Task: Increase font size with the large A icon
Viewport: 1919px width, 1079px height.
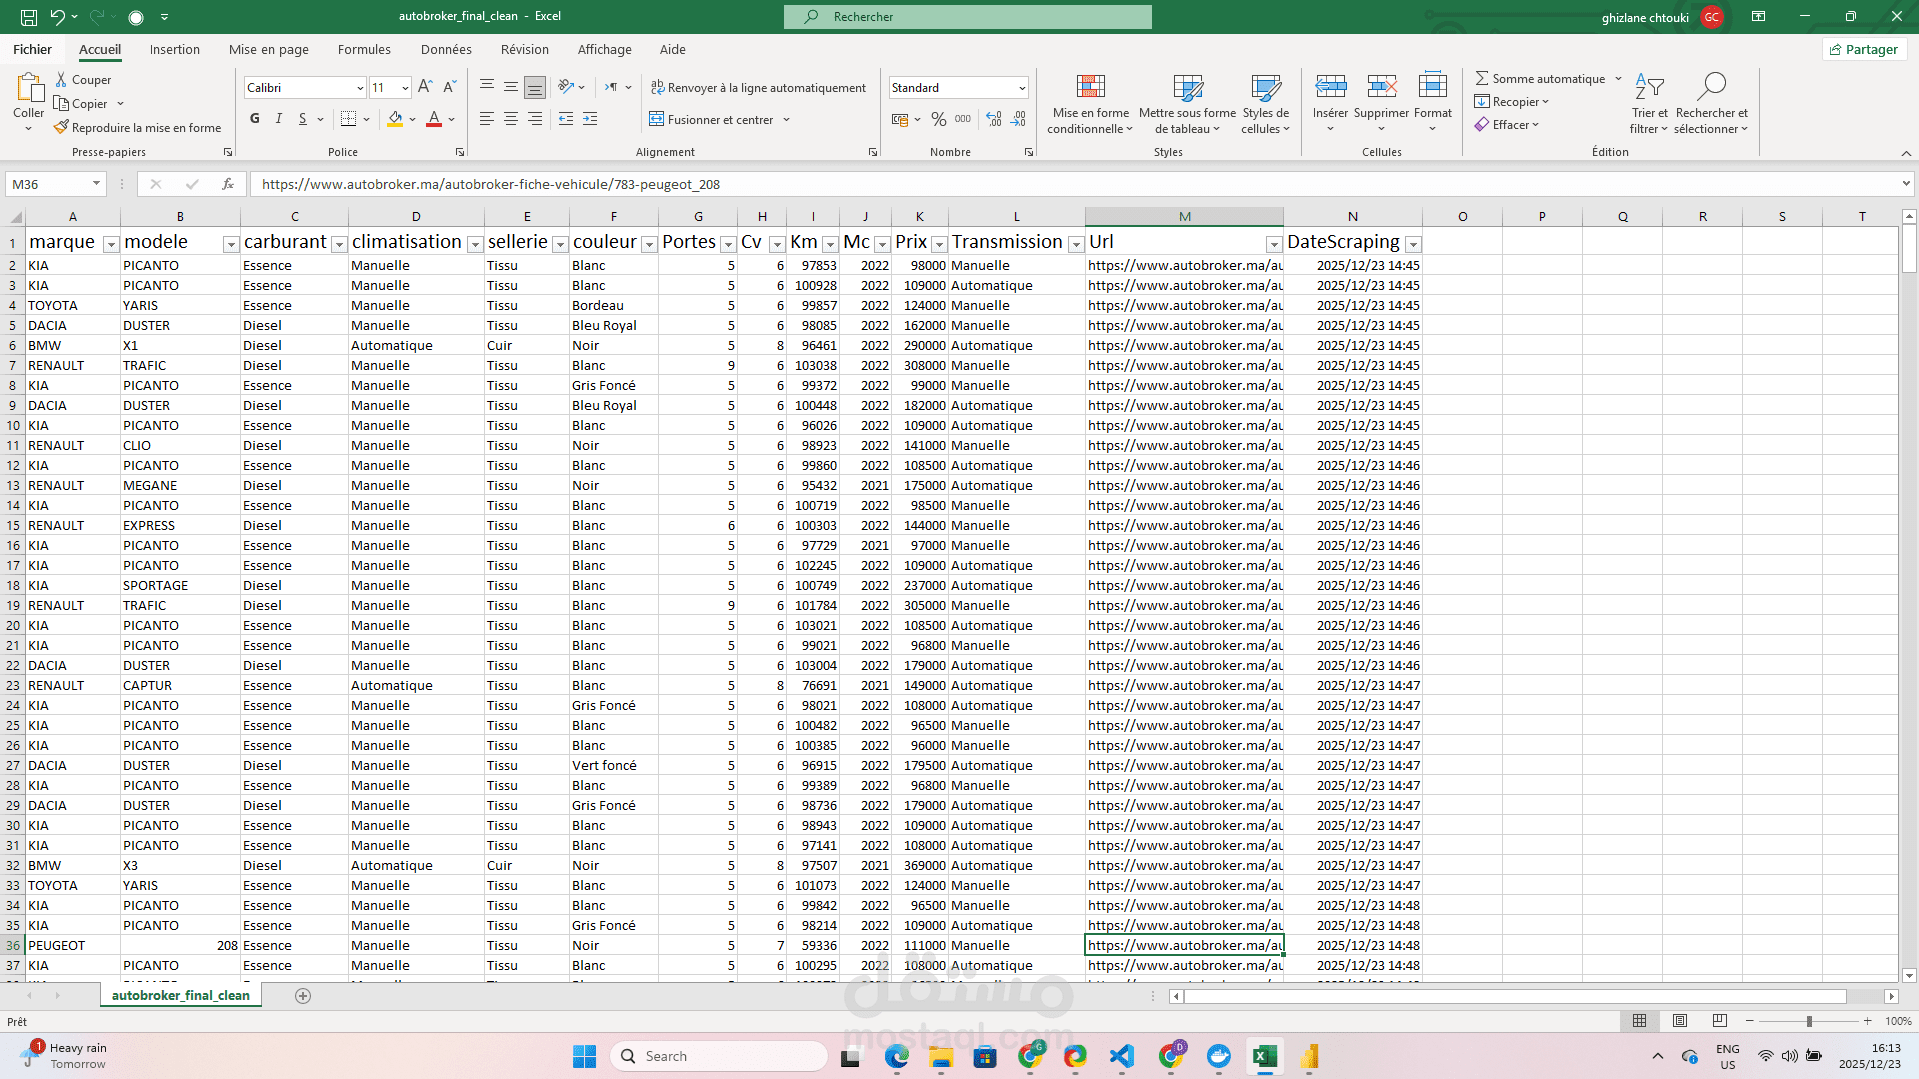Action: [x=425, y=88]
